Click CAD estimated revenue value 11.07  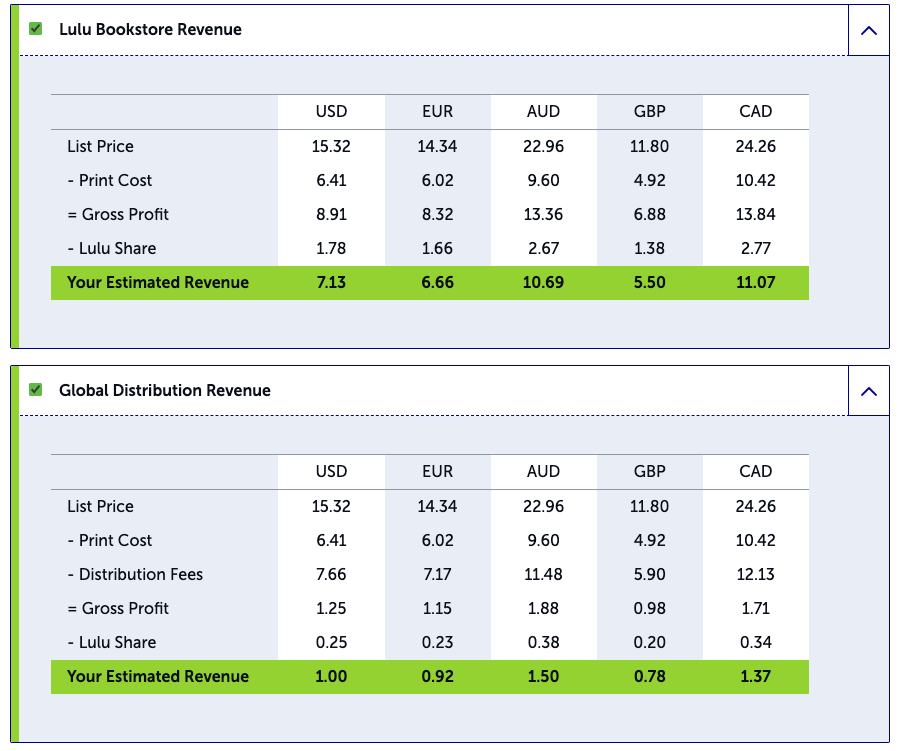(x=755, y=282)
